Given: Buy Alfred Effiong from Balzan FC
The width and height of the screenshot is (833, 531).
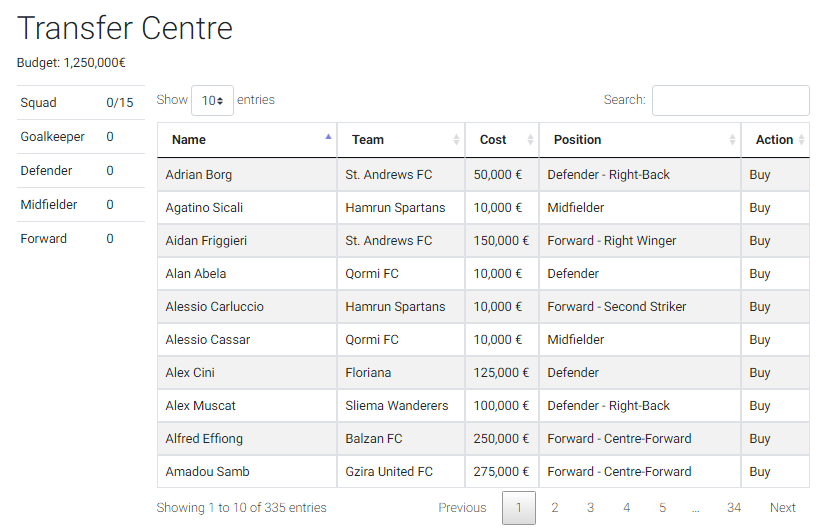Looking at the screenshot, I should tap(760, 439).
